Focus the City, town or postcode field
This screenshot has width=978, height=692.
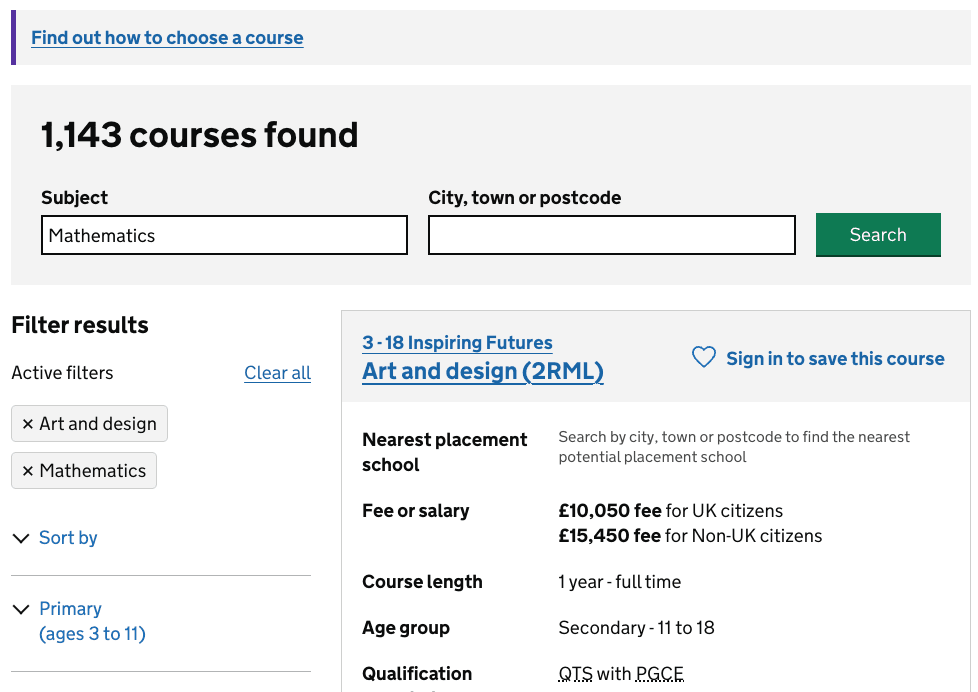tap(612, 235)
